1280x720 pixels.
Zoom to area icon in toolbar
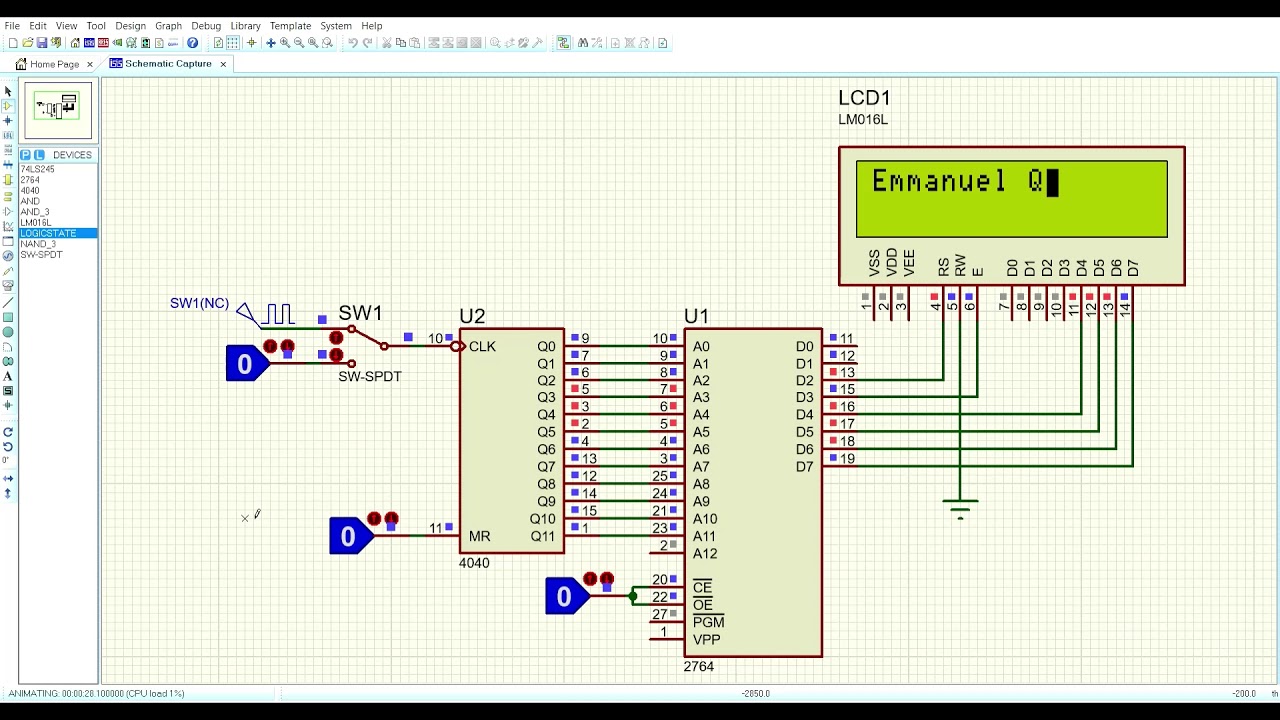[x=327, y=43]
